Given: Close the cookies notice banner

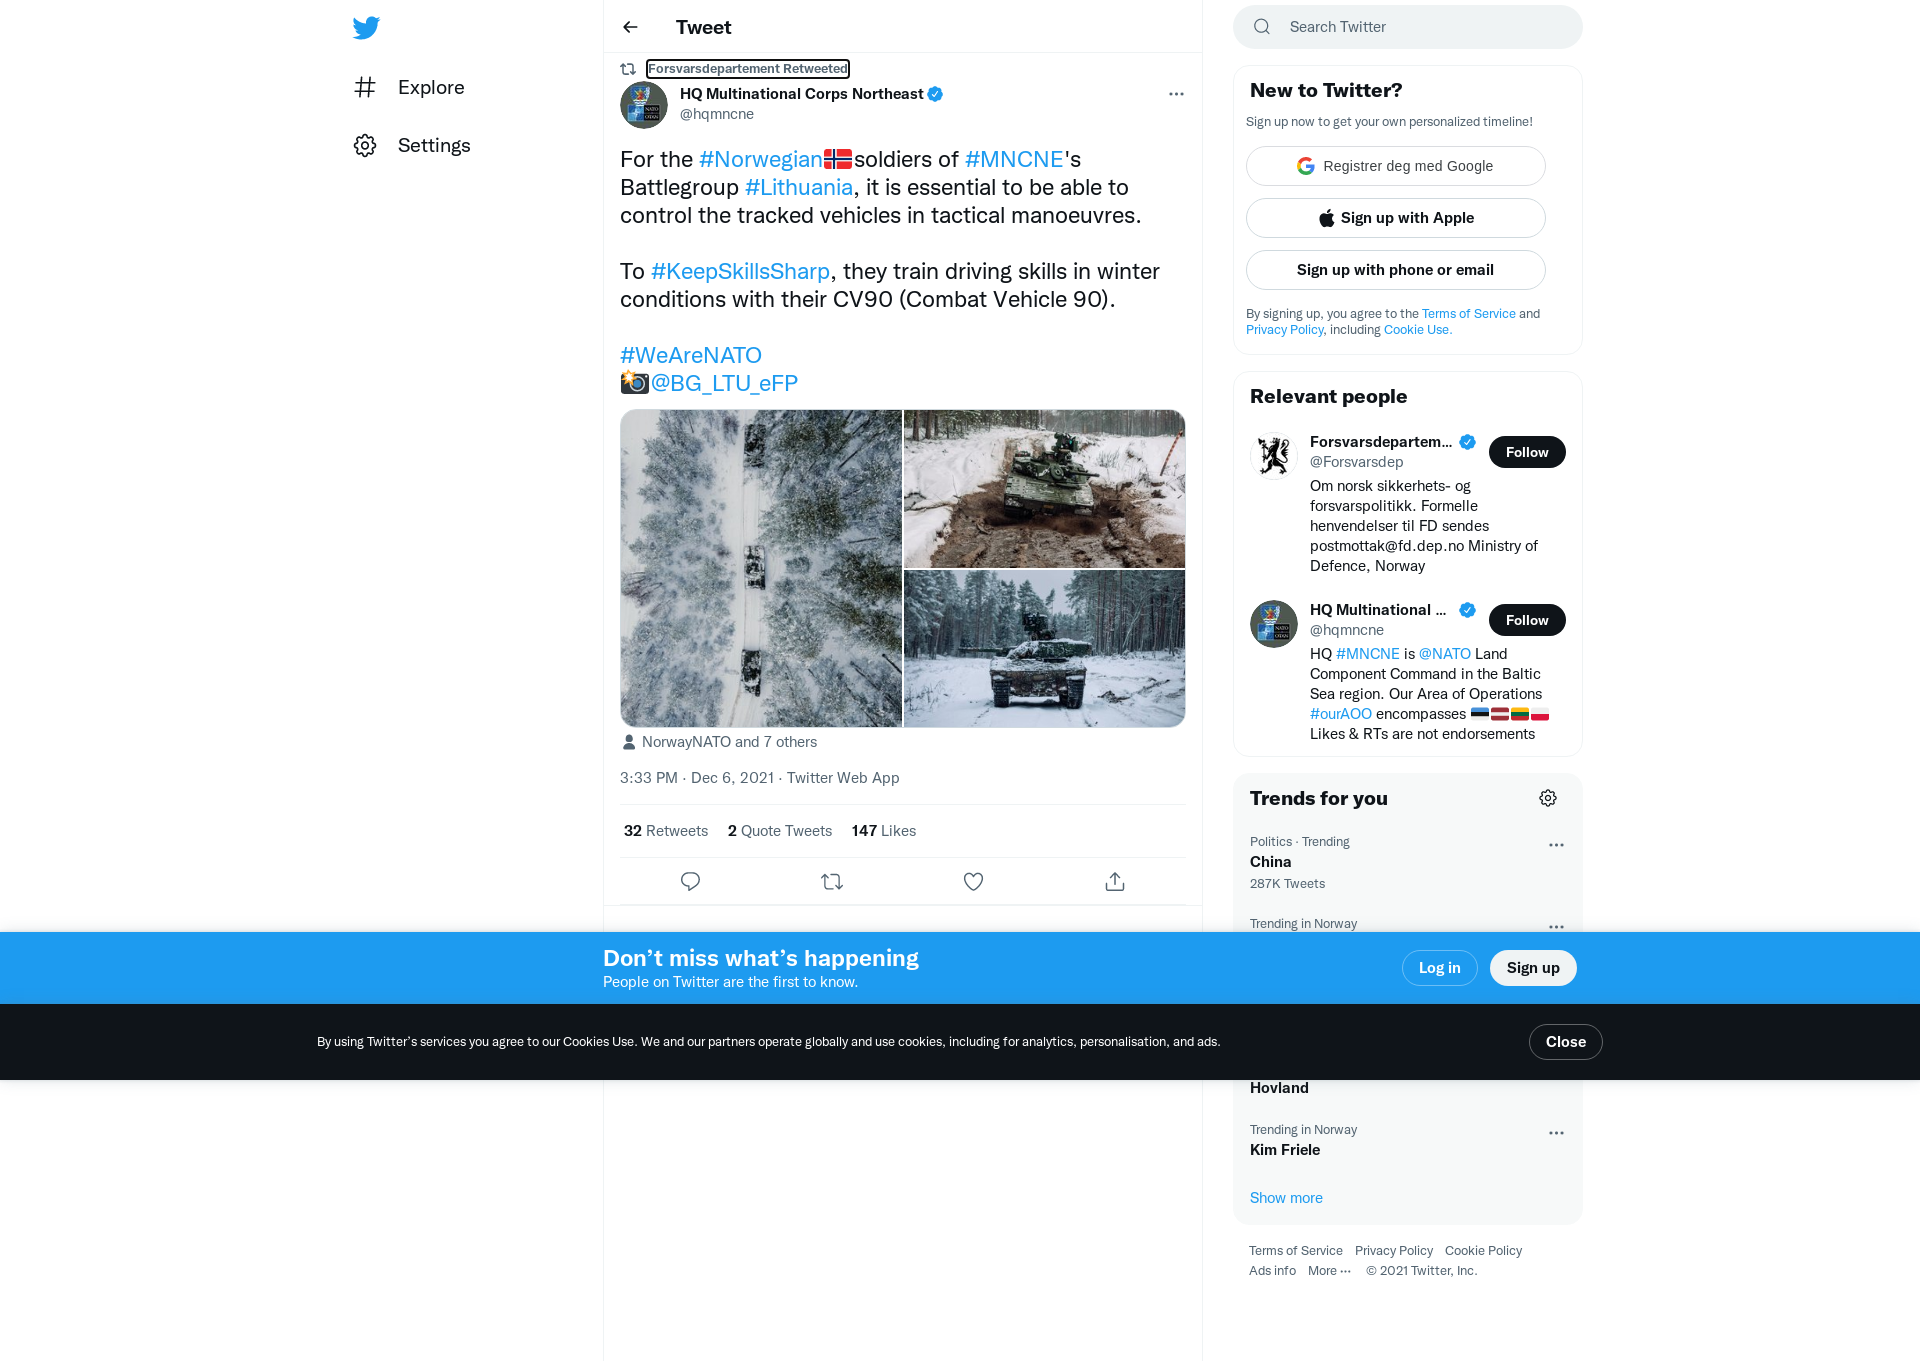Looking at the screenshot, I should click(1565, 1042).
